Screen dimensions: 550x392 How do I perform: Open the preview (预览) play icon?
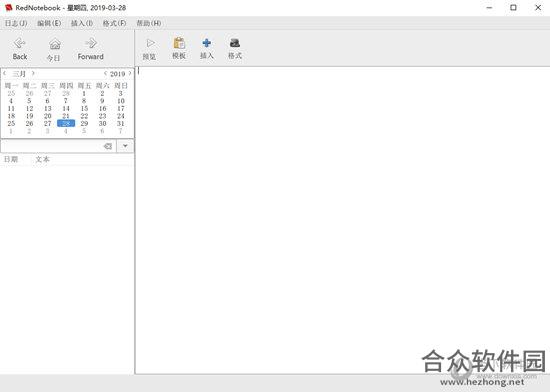(x=150, y=43)
